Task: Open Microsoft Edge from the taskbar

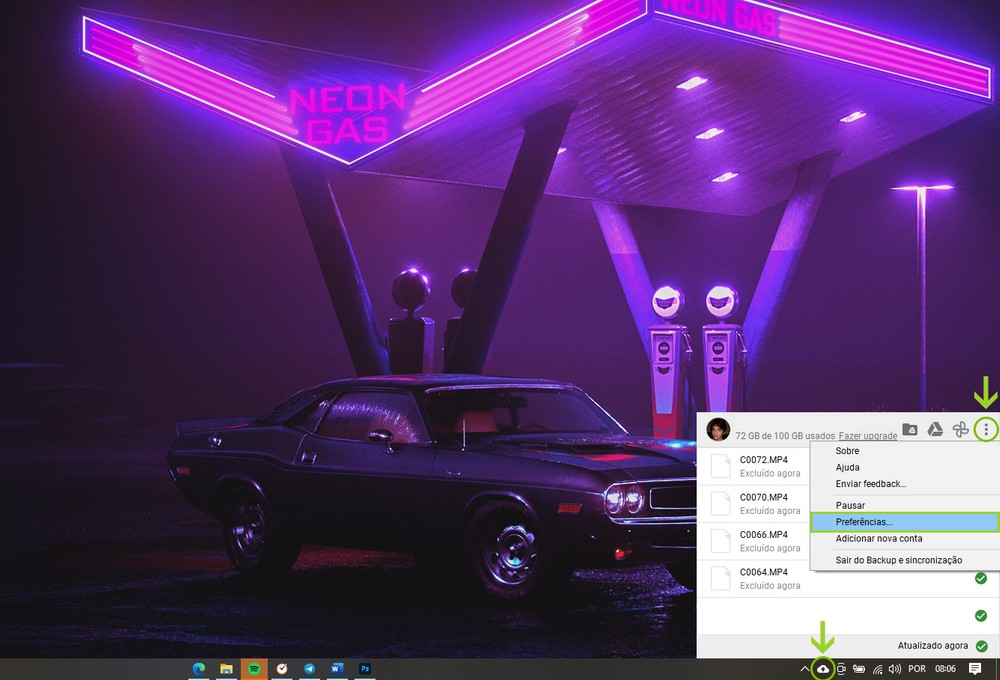Action: pos(198,668)
